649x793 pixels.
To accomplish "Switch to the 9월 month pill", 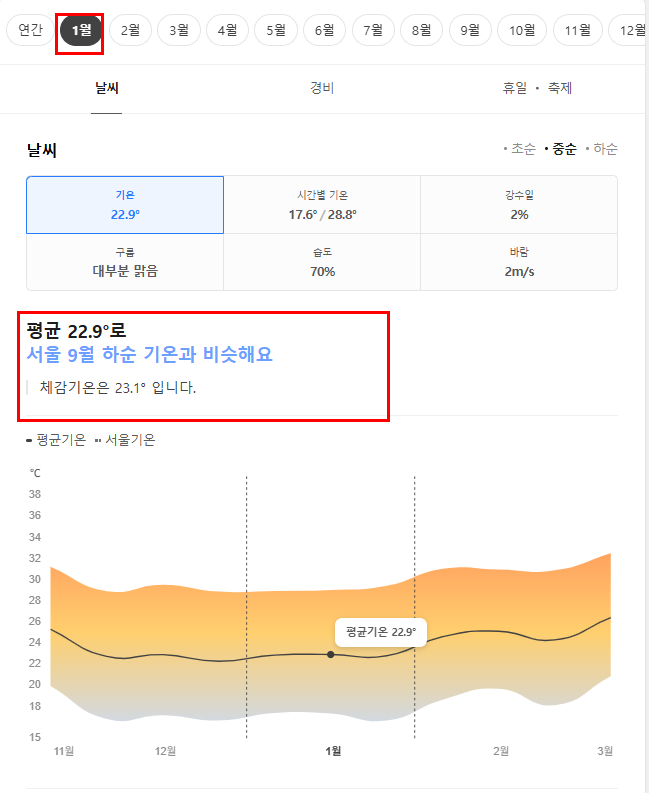I will pos(470,30).
